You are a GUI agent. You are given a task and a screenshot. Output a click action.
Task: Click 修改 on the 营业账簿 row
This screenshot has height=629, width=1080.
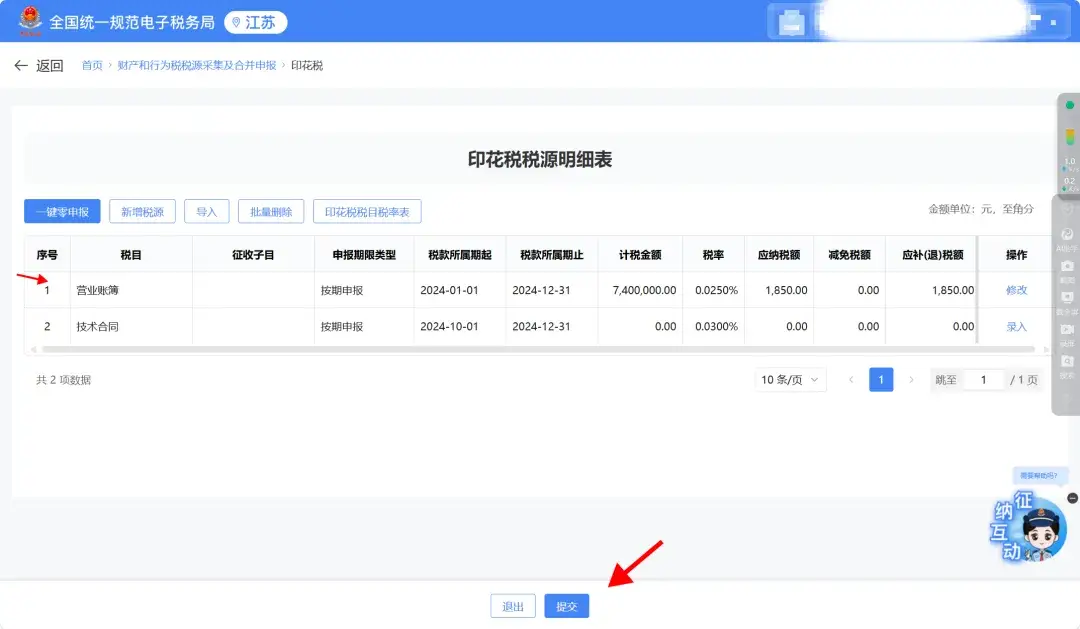click(1015, 290)
